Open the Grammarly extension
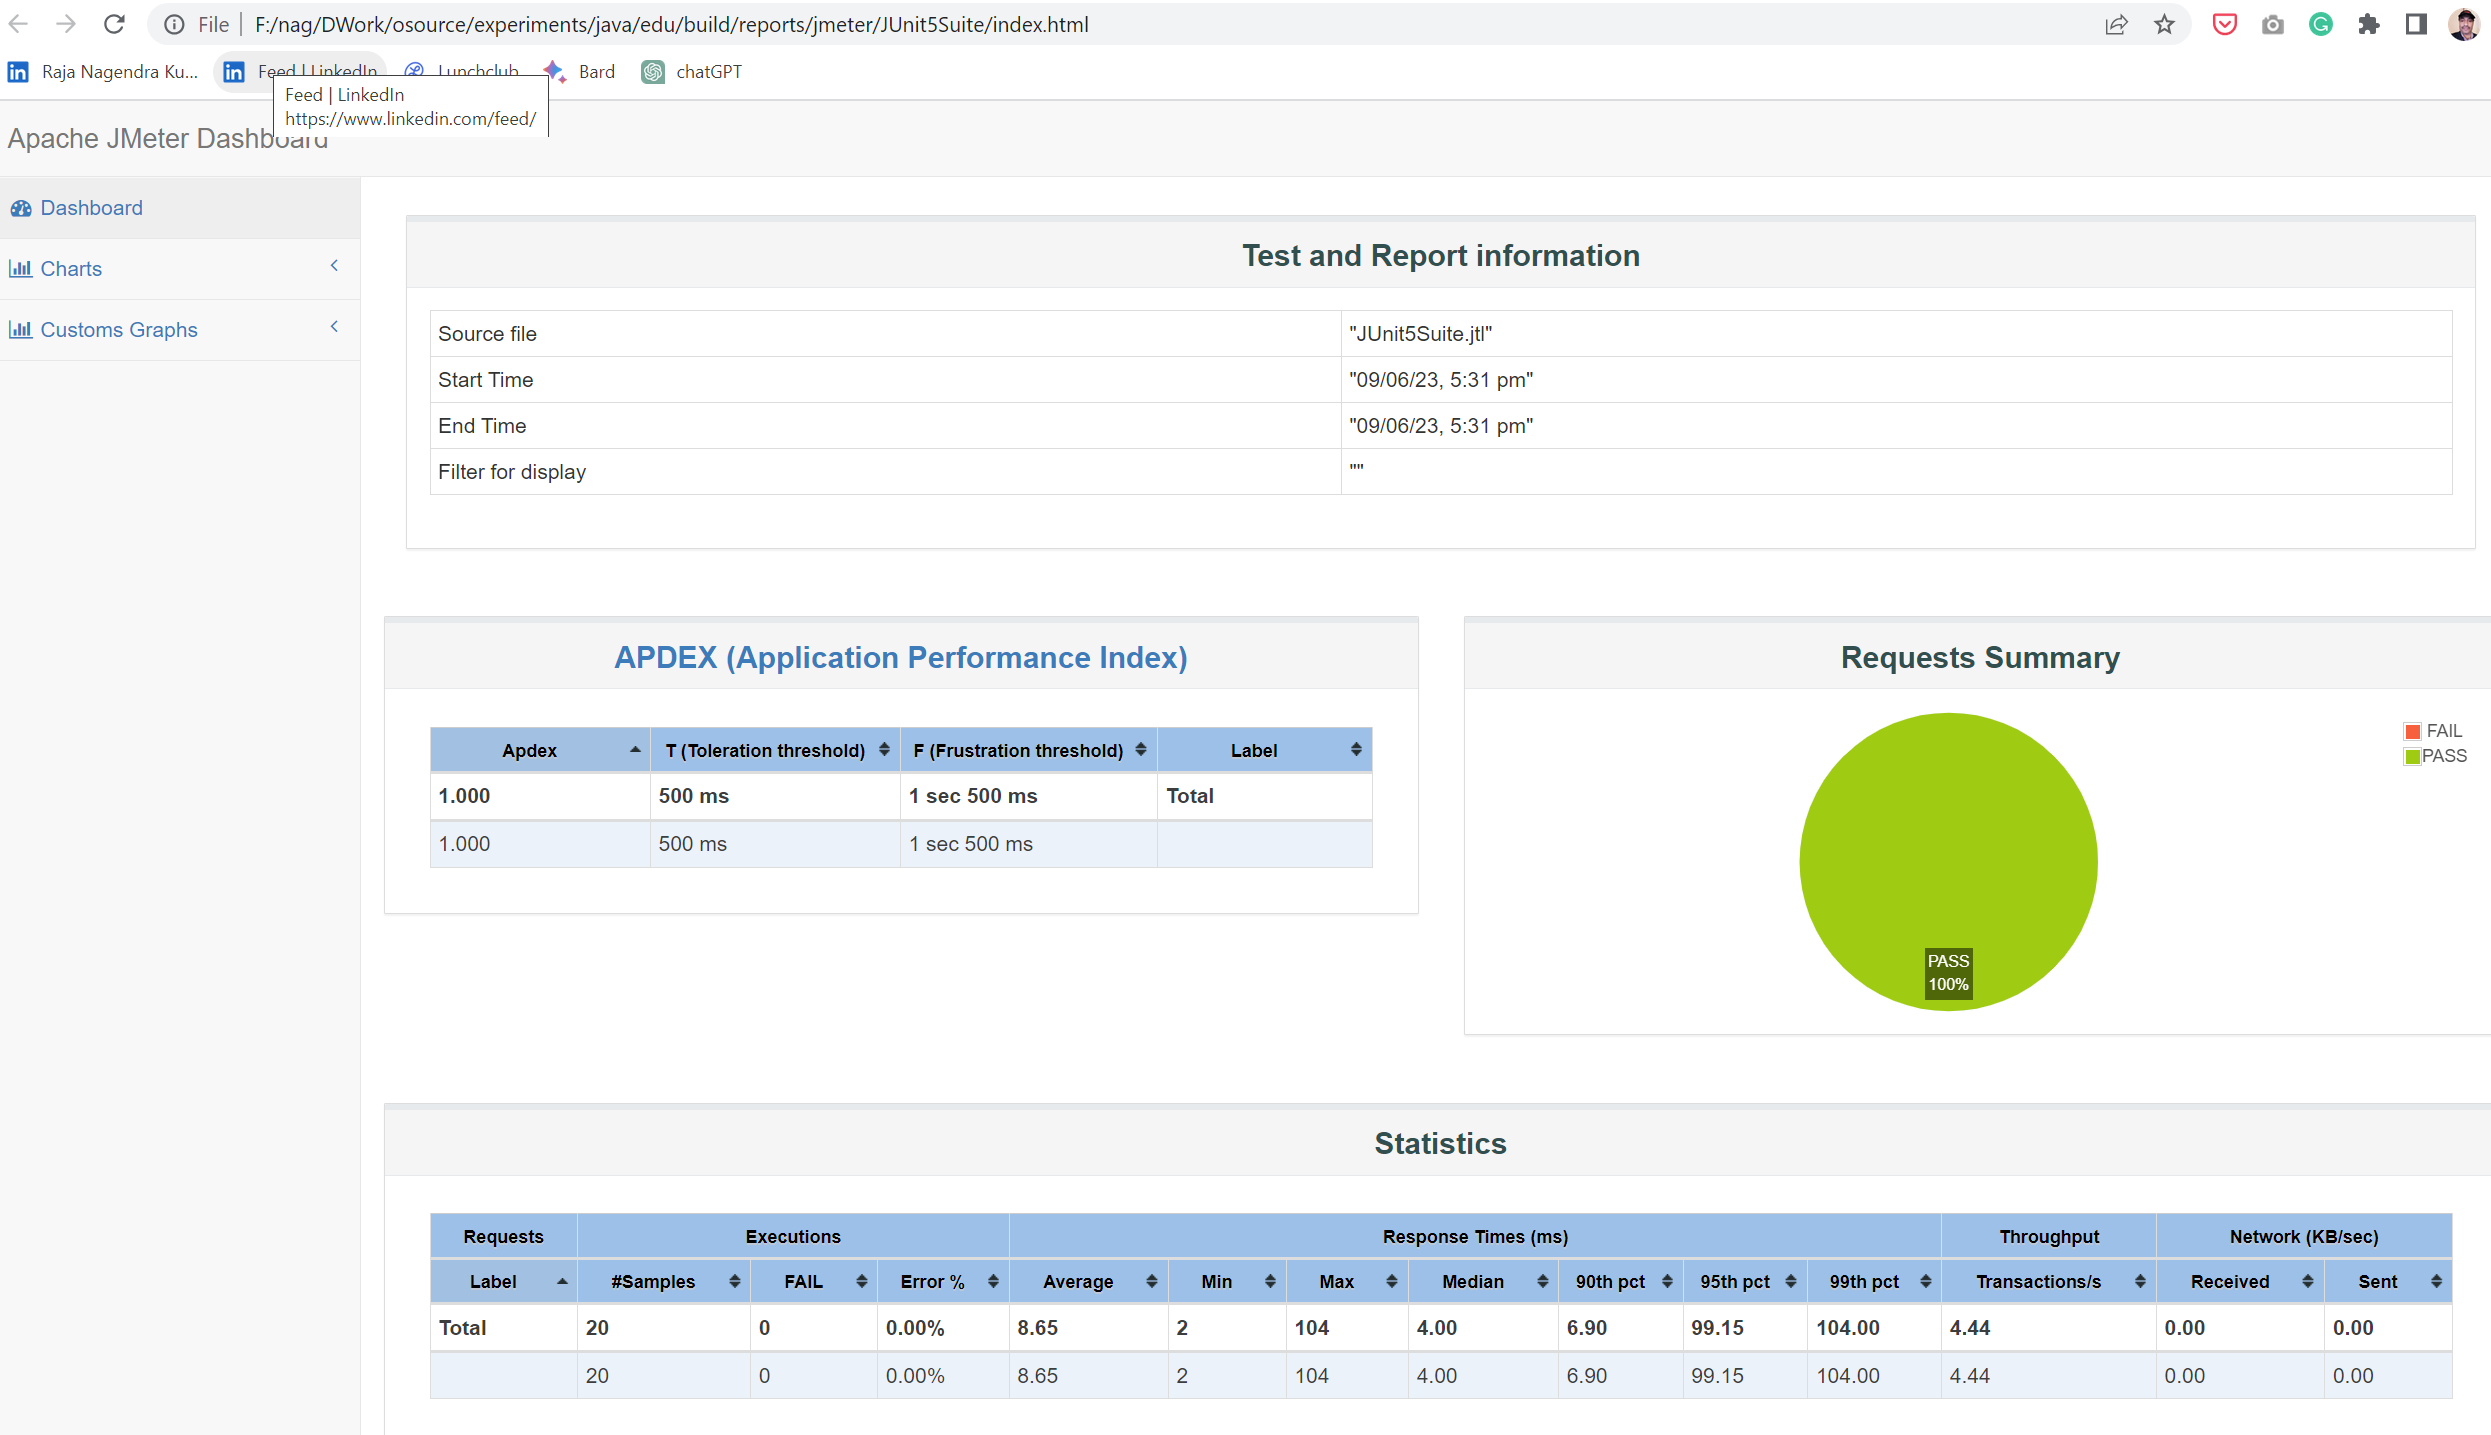The height and width of the screenshot is (1435, 2491). [x=2320, y=24]
